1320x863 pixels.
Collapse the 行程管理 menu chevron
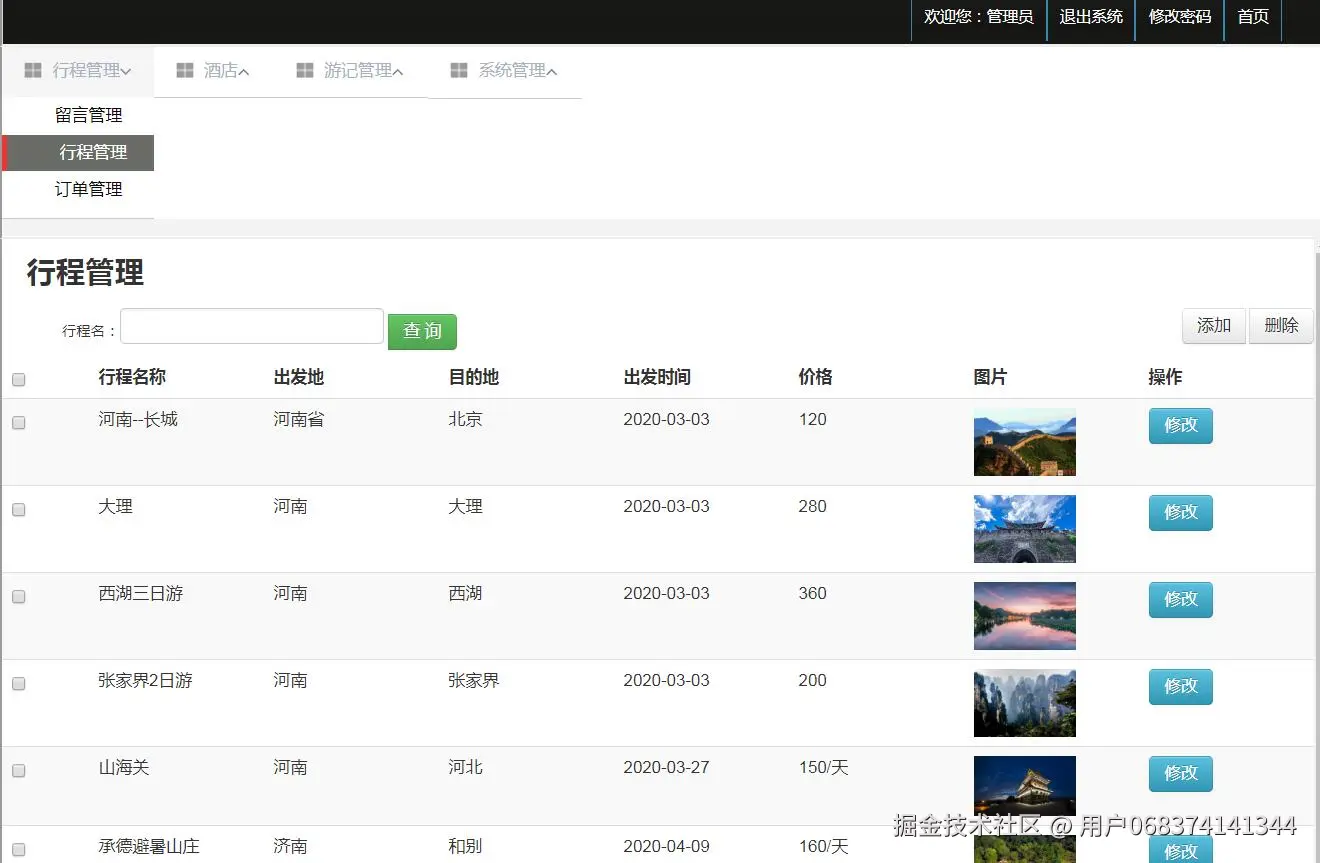tap(126, 71)
